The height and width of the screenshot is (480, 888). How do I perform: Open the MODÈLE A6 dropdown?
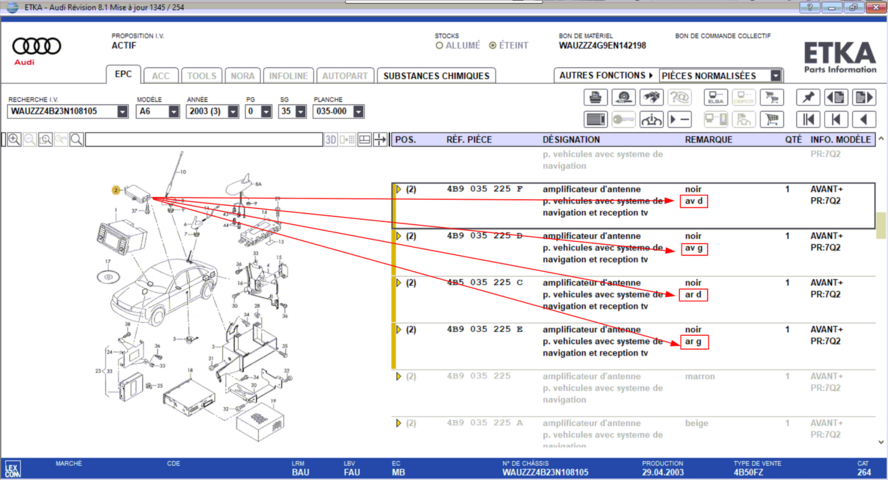point(173,112)
